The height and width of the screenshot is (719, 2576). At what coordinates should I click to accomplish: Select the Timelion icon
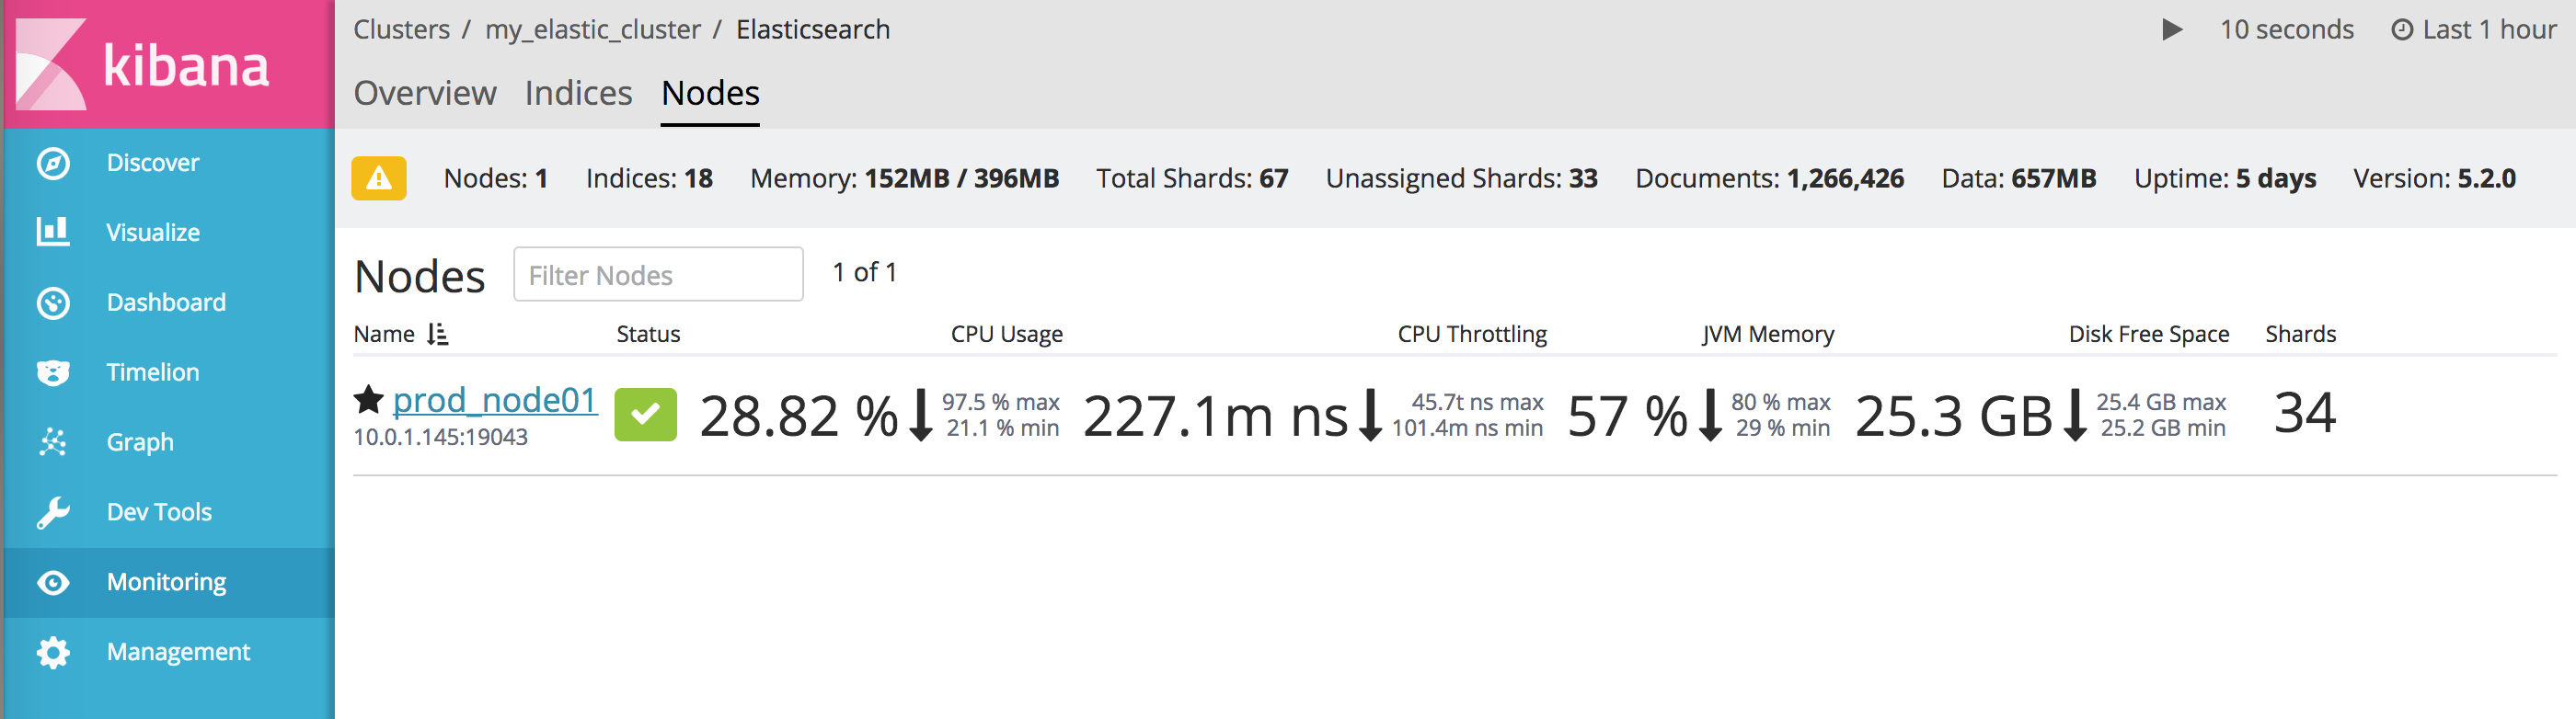52,371
